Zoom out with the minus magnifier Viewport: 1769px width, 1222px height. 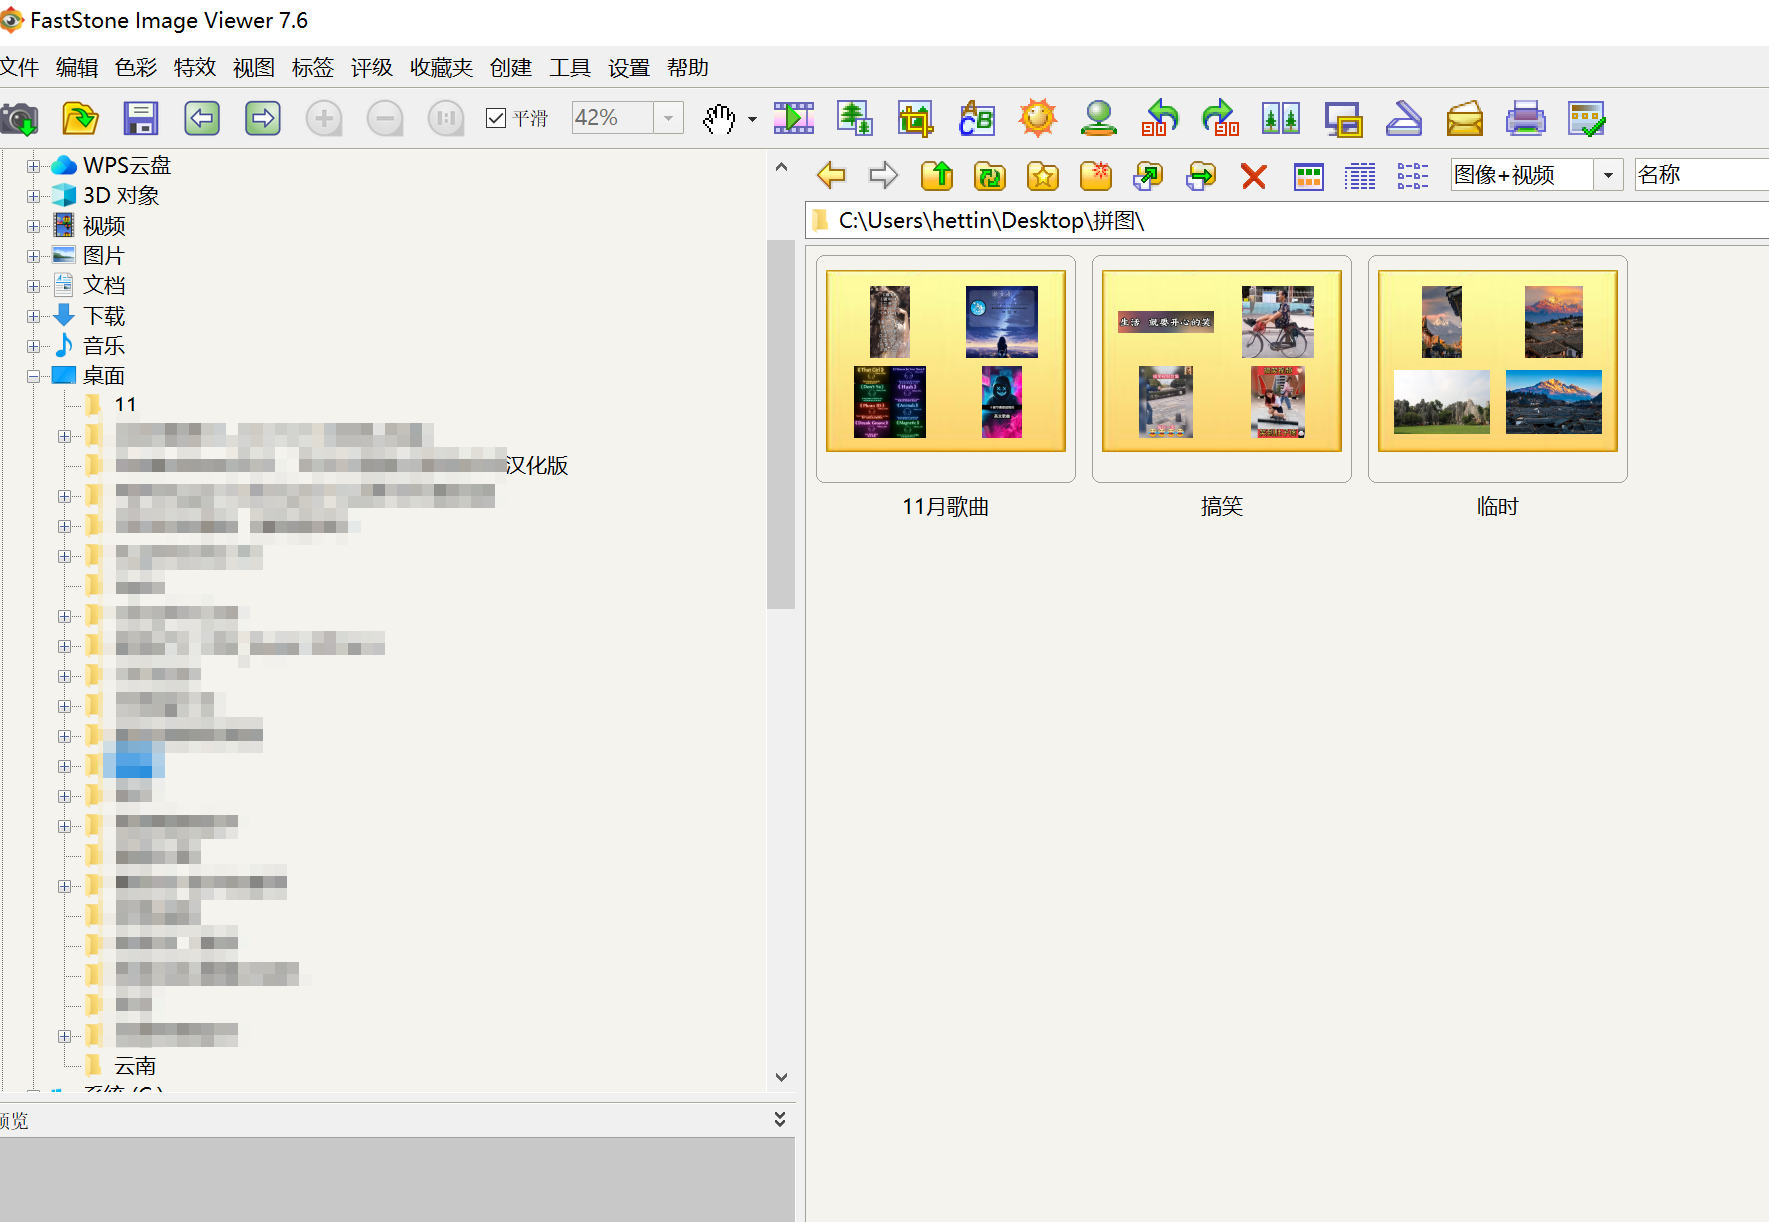click(385, 119)
